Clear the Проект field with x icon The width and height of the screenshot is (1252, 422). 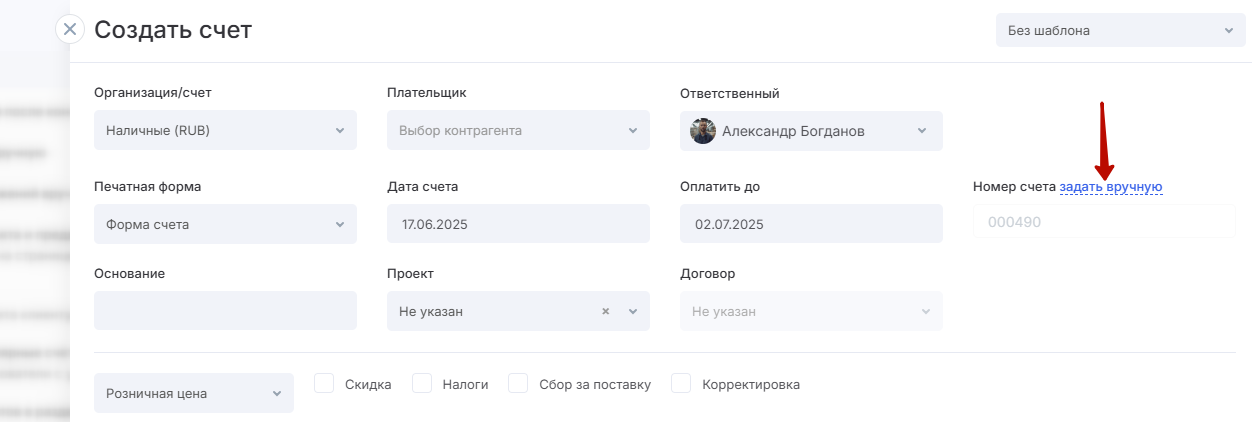[x=605, y=311]
